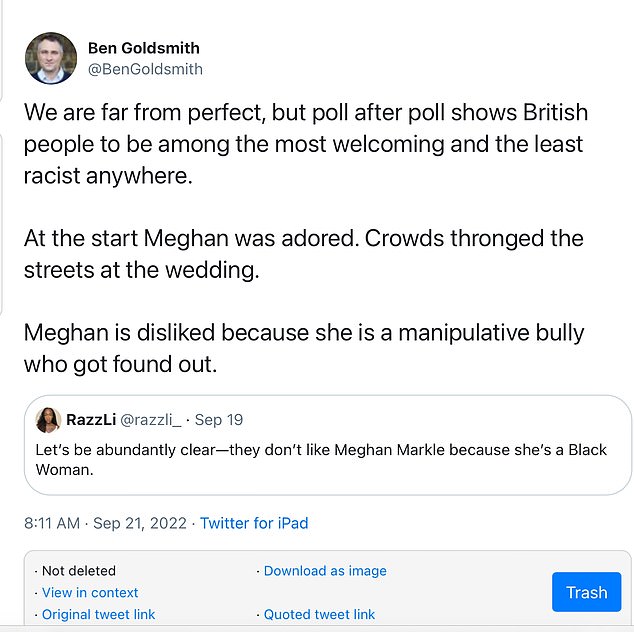Open the Twitter for iPad source link
This screenshot has width=634, height=632.
click(254, 523)
